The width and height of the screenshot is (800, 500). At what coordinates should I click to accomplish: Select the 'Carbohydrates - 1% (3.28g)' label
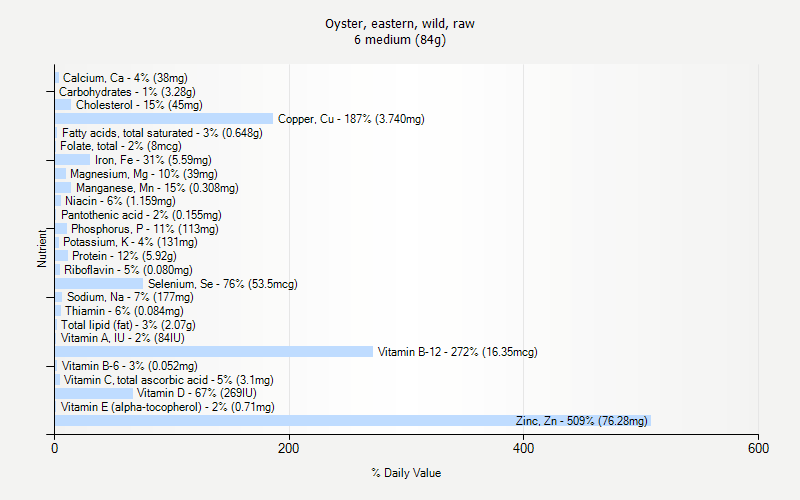[x=127, y=92]
